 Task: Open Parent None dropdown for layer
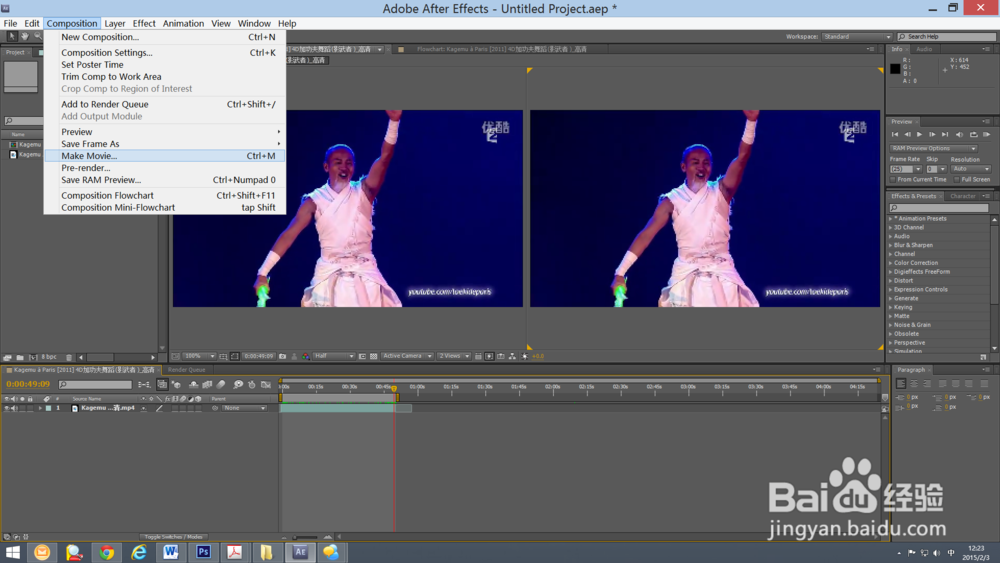pyautogui.click(x=245, y=408)
